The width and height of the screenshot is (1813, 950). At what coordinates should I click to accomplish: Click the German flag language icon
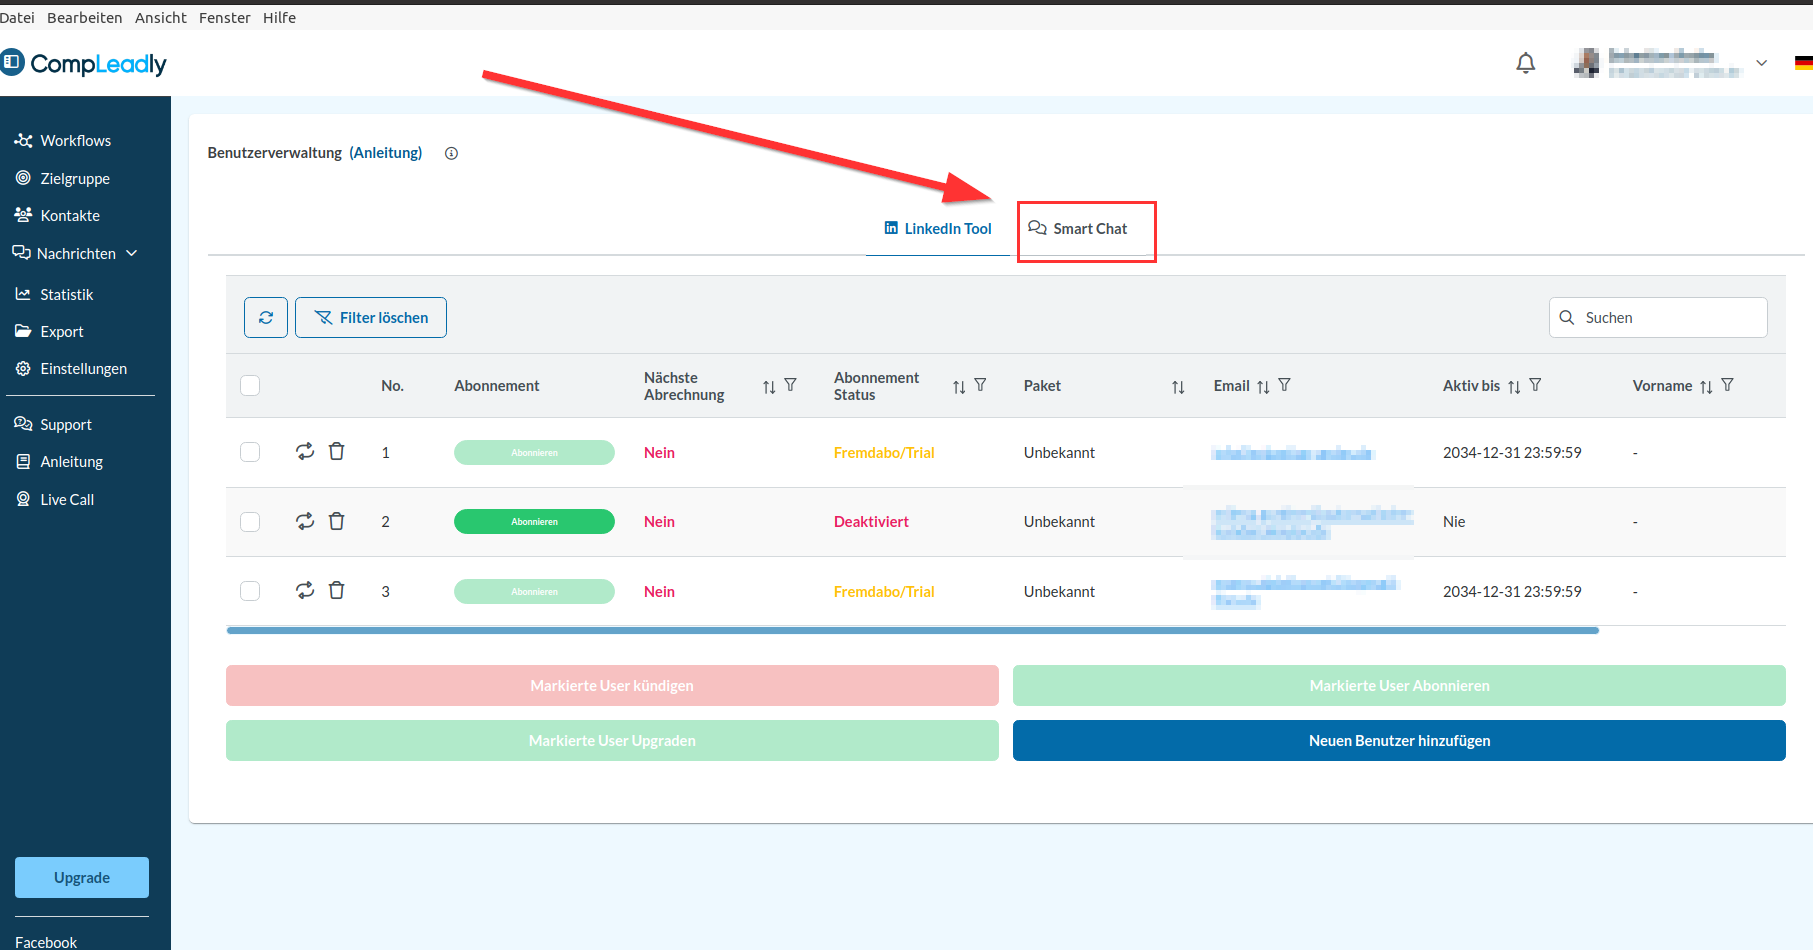pyautogui.click(x=1803, y=63)
